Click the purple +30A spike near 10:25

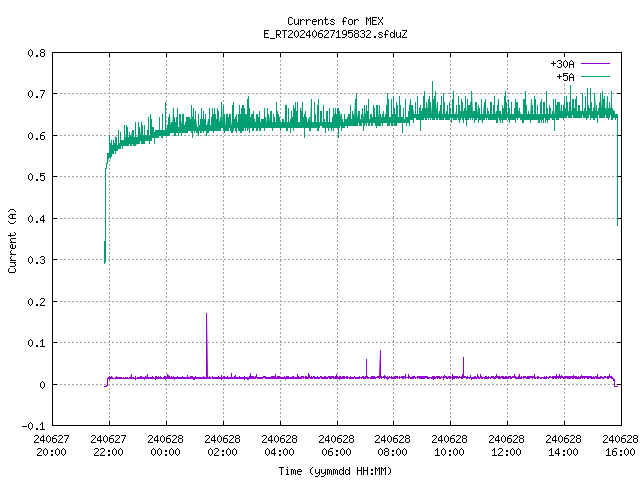(x=463, y=367)
